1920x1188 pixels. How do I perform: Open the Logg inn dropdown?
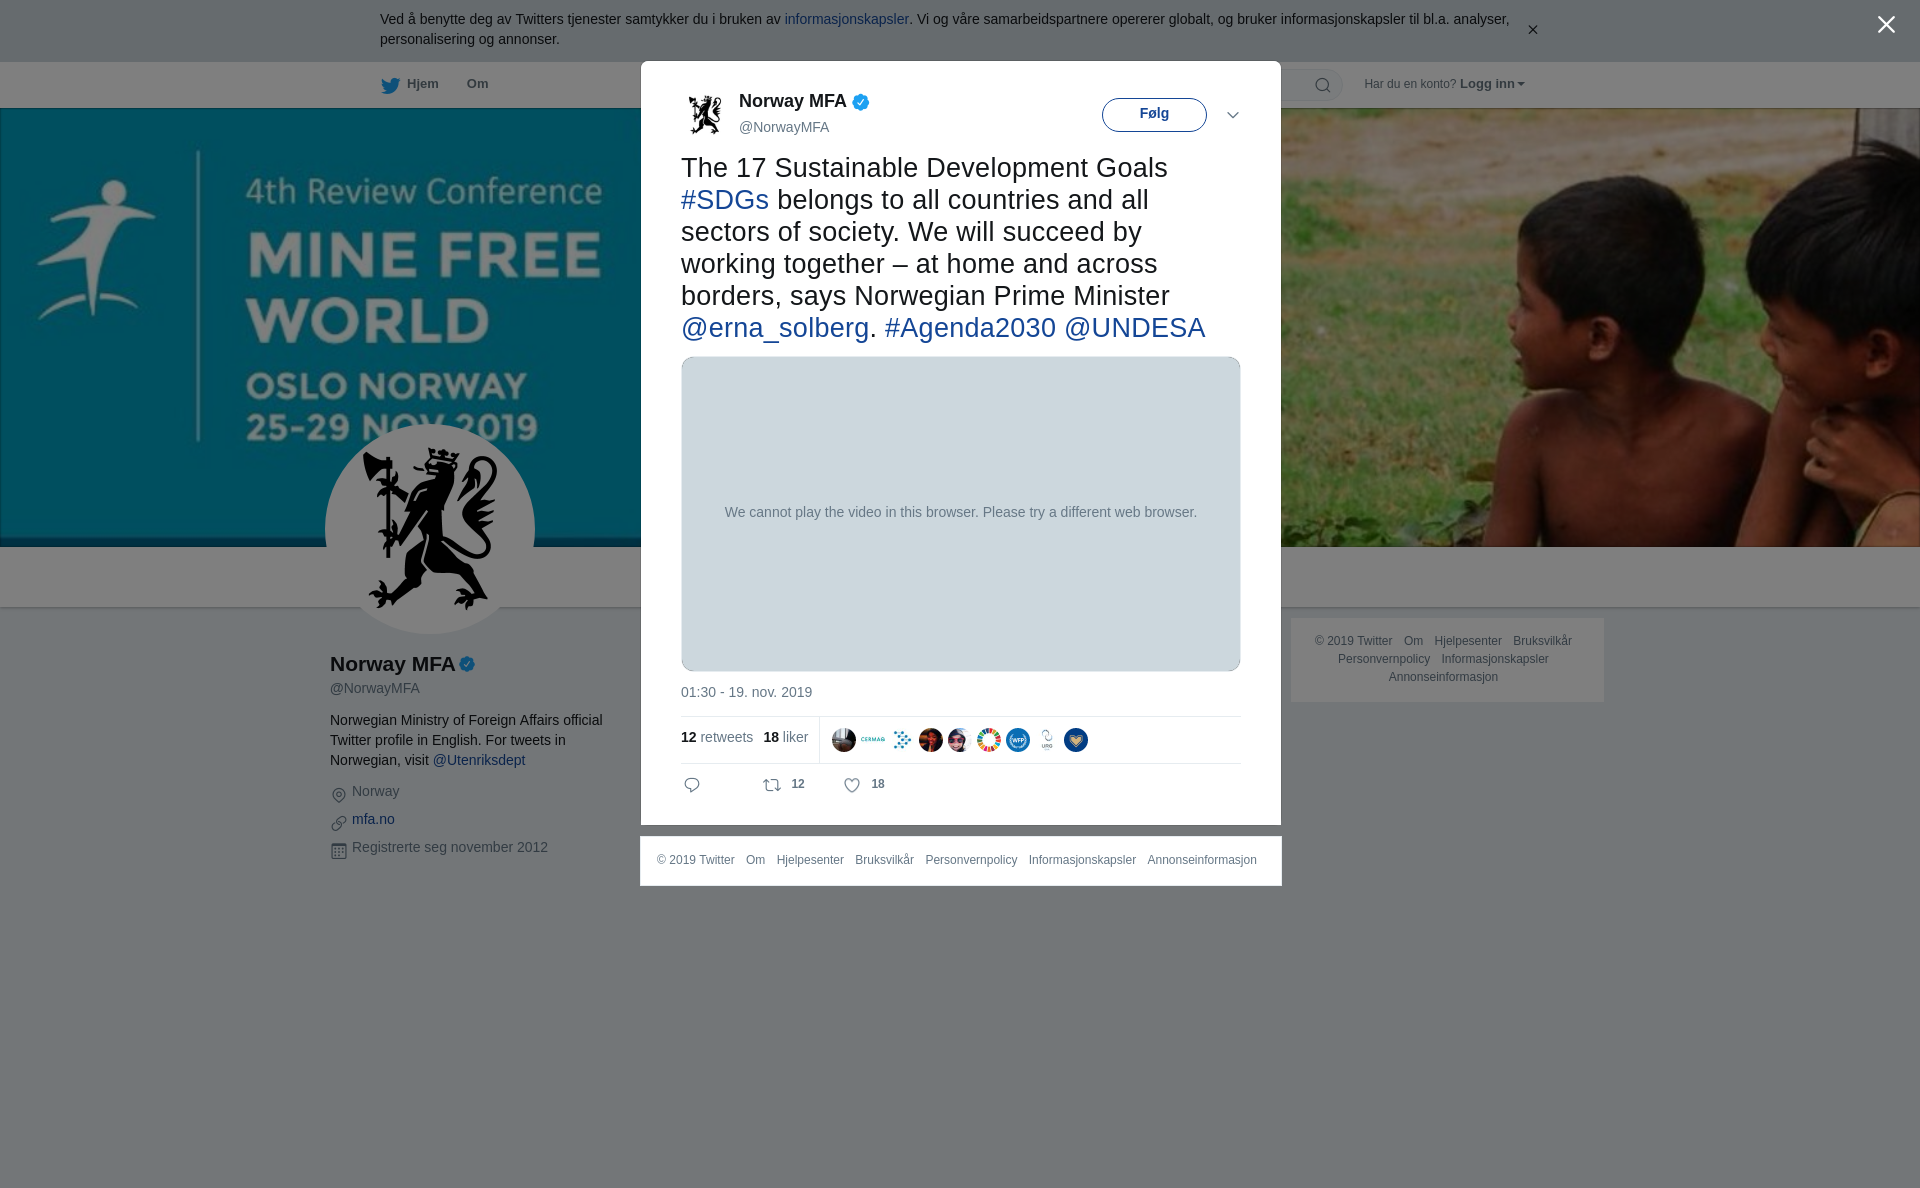coord(1492,84)
